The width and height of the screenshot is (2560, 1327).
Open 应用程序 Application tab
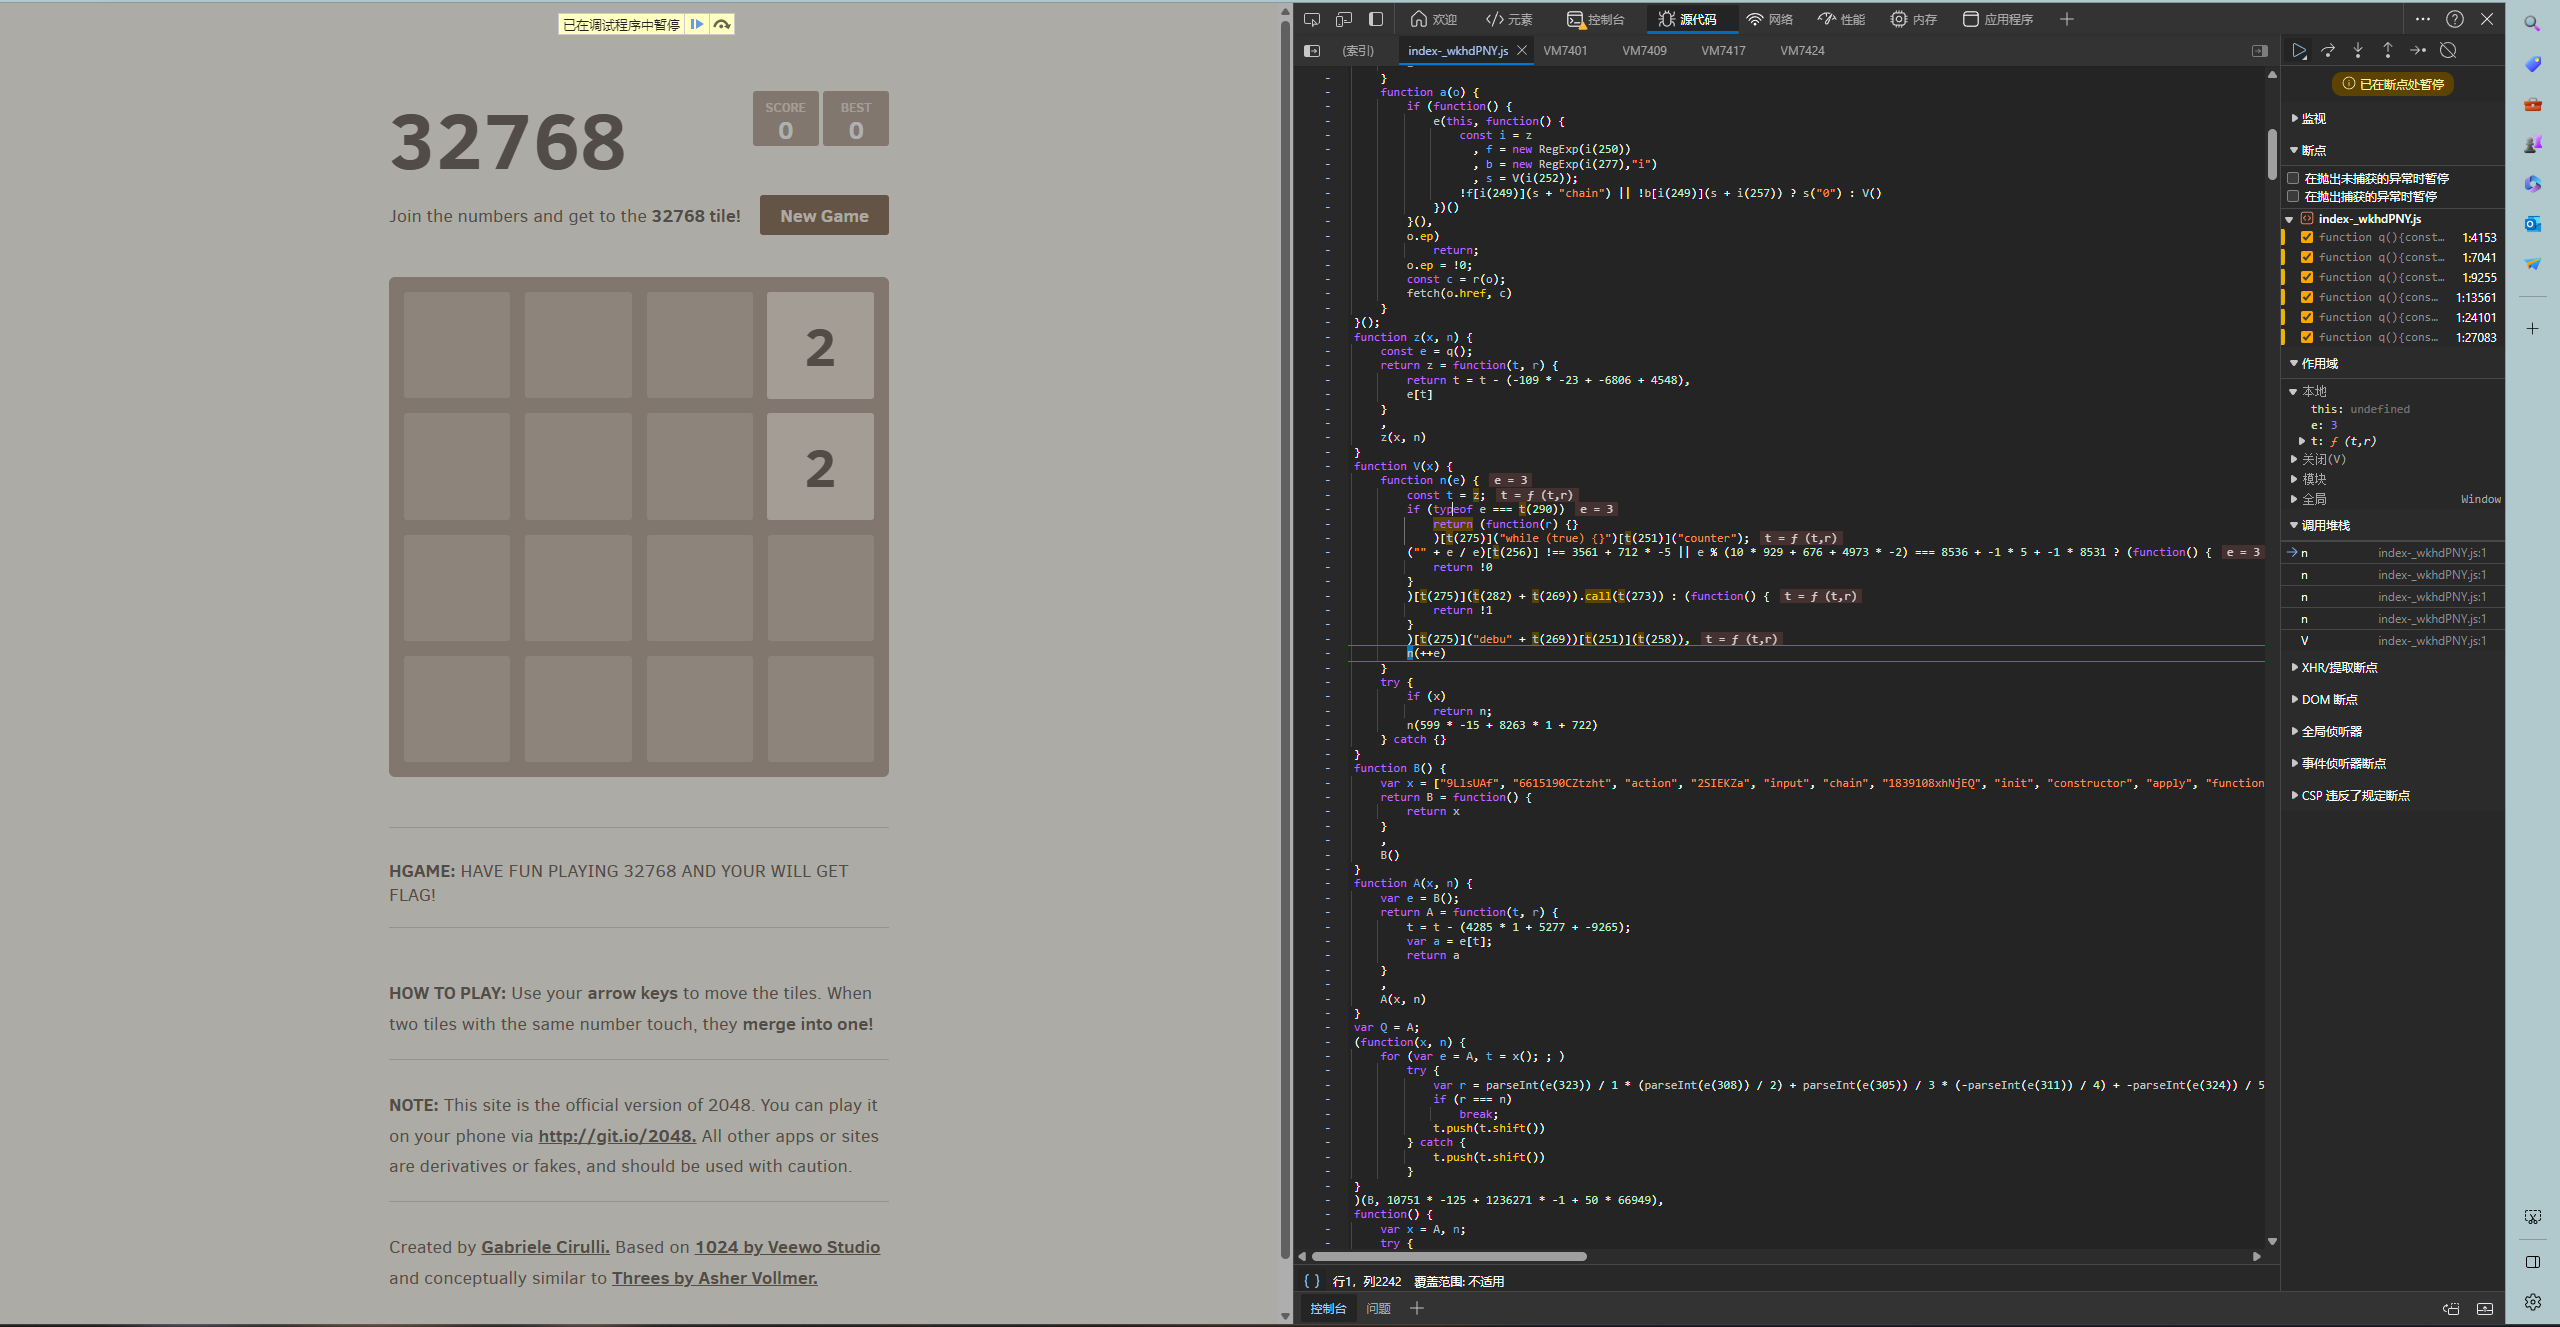tap(1998, 19)
